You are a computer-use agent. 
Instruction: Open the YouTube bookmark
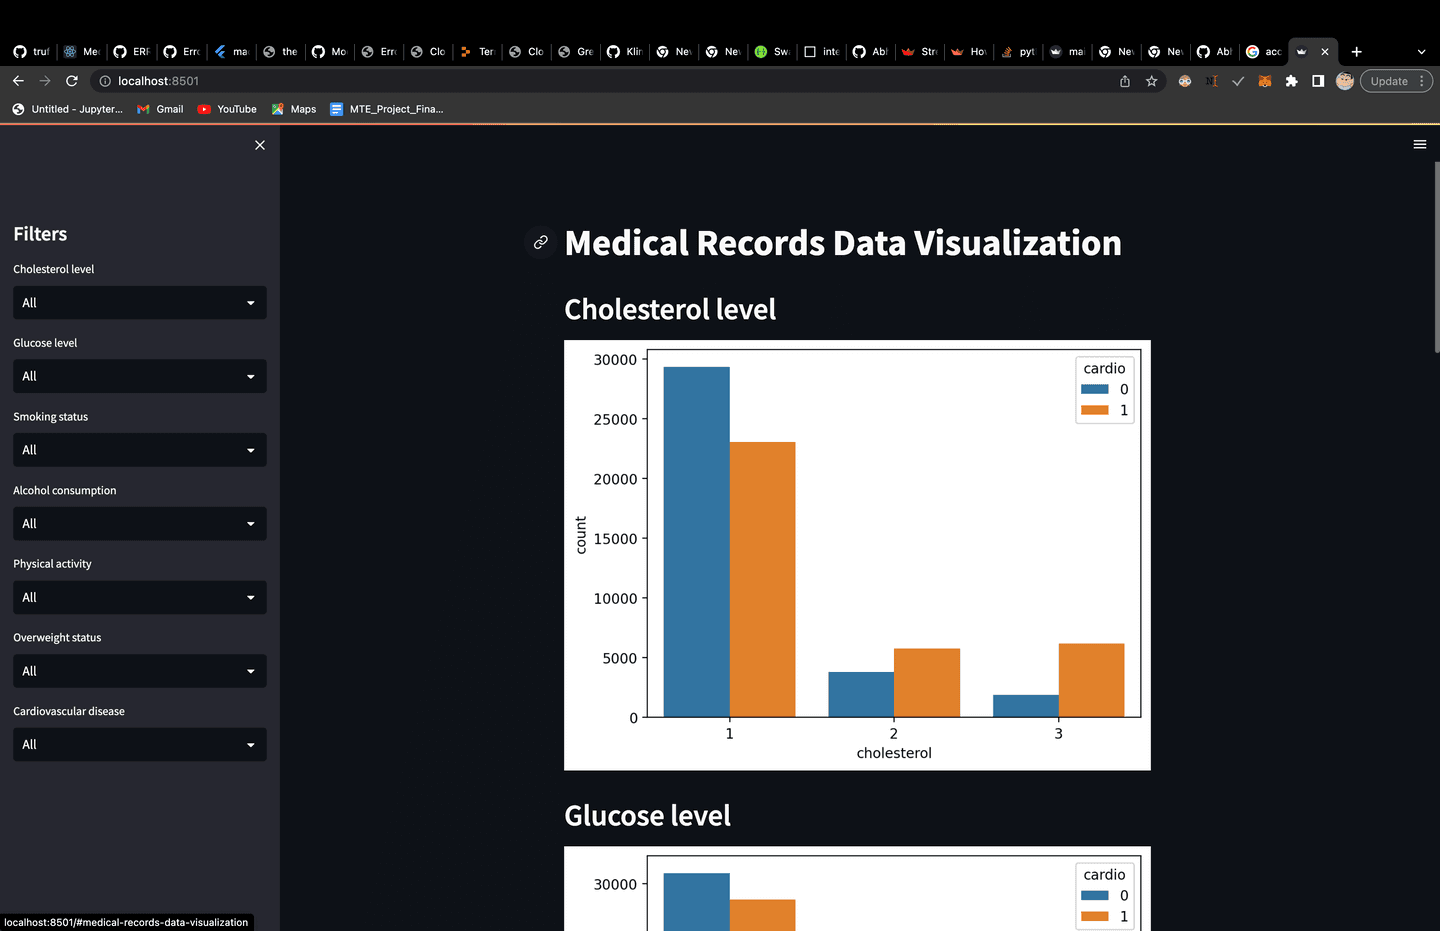227,109
